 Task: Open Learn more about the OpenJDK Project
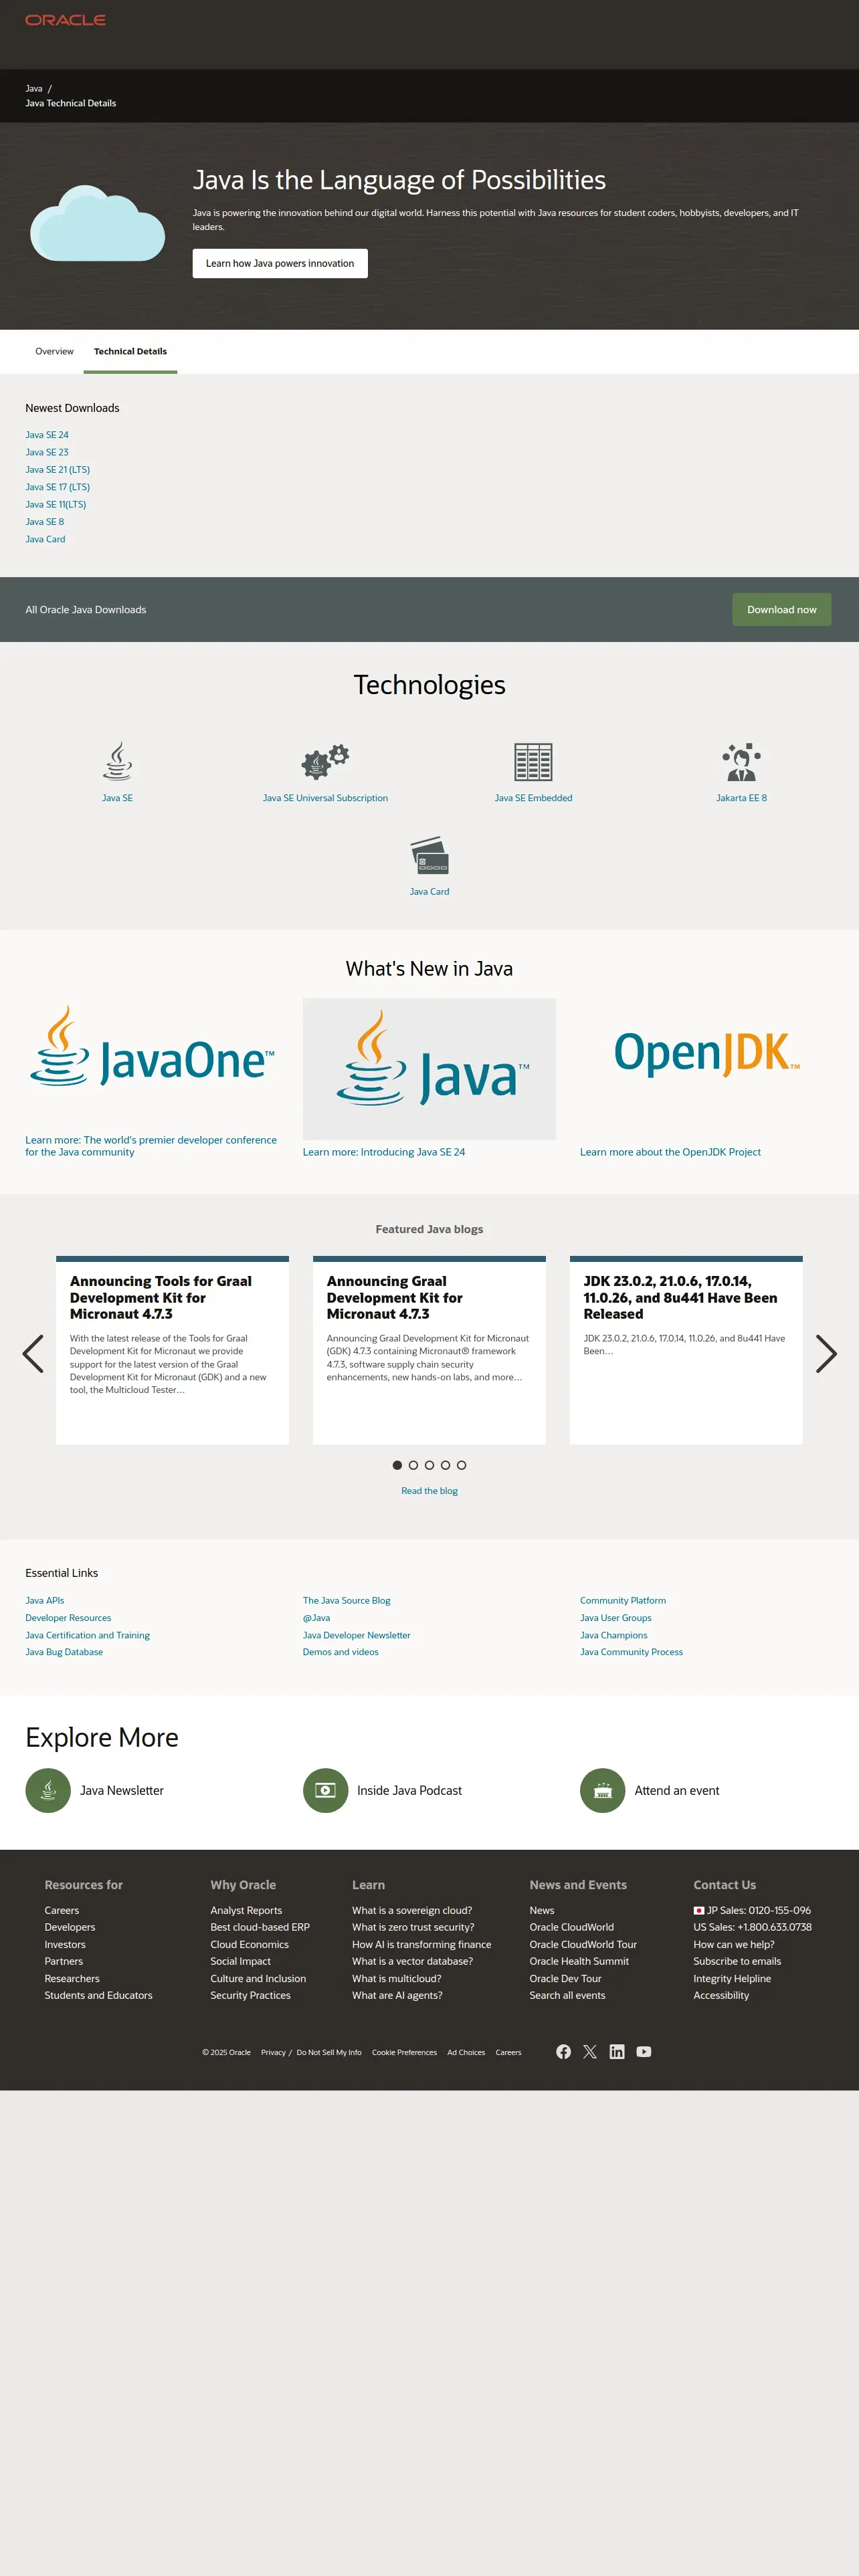(670, 1152)
